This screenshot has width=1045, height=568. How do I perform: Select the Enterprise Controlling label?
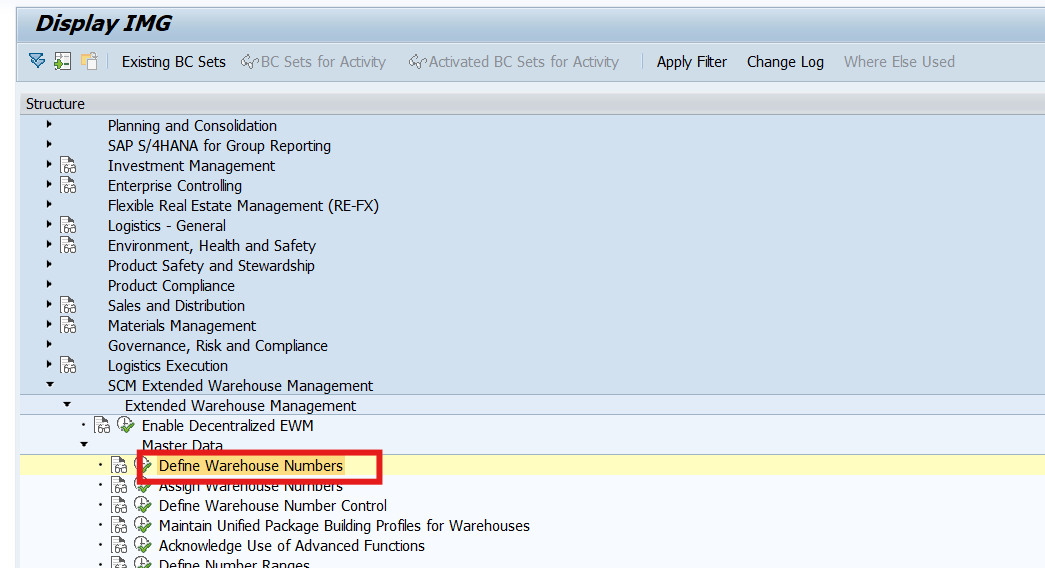click(x=175, y=185)
